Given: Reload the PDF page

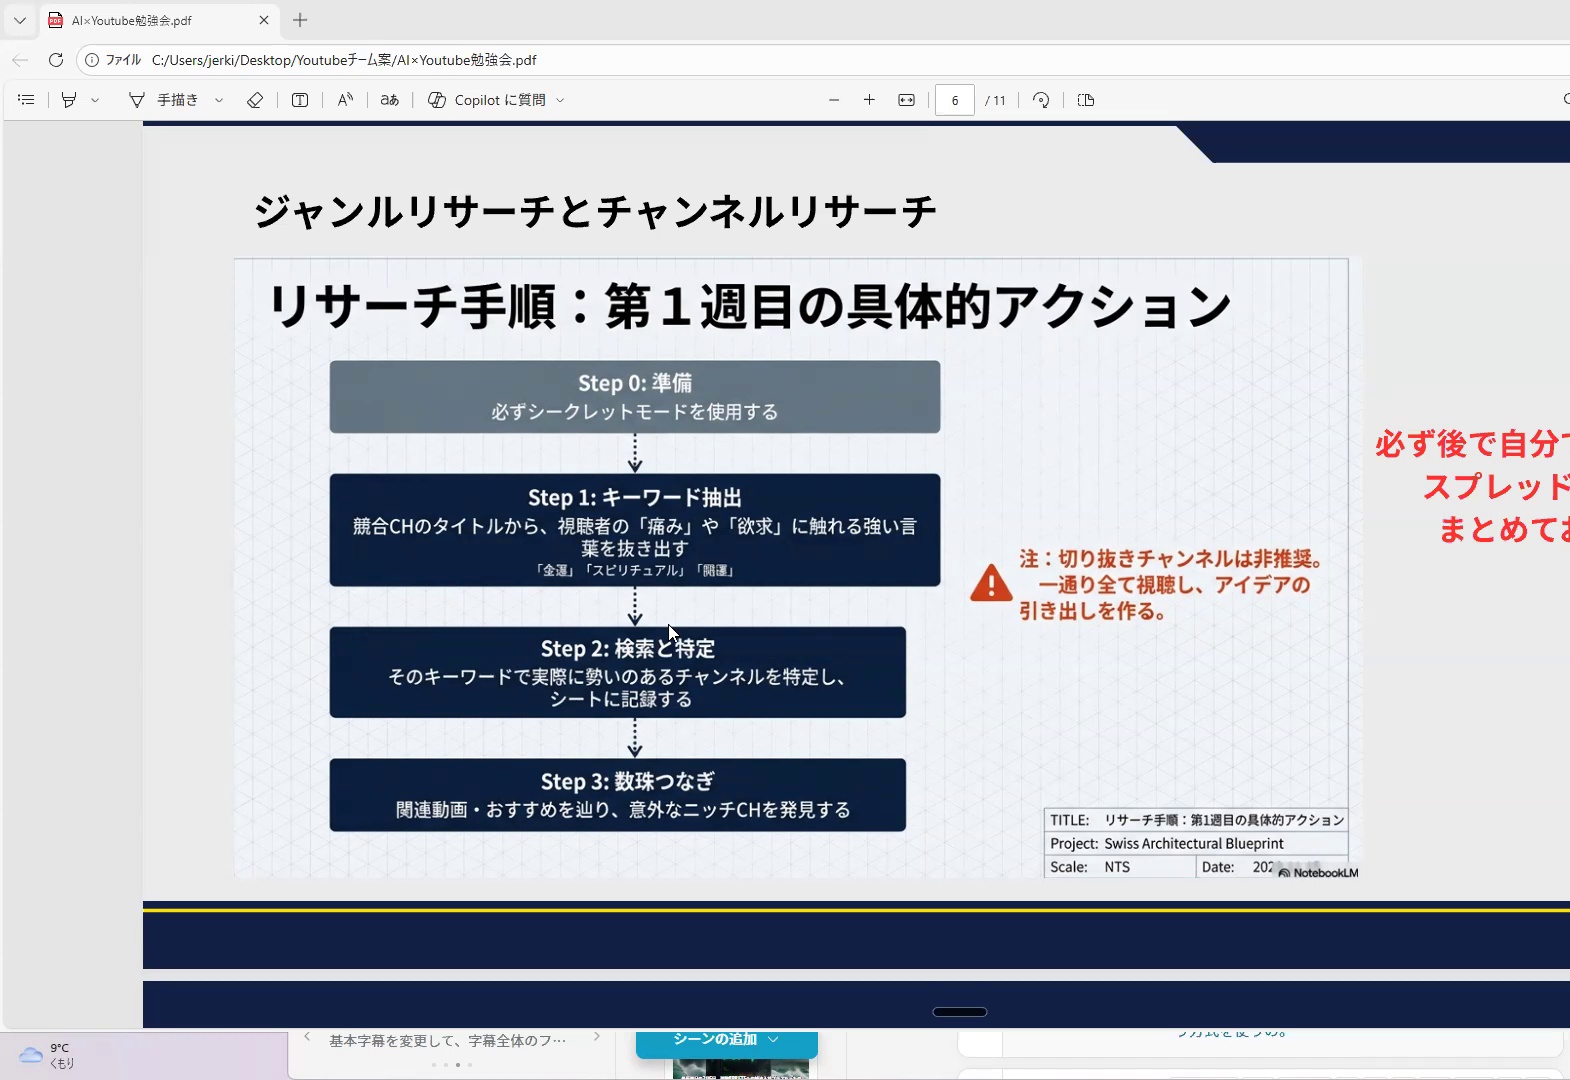Looking at the screenshot, I should (x=56, y=60).
